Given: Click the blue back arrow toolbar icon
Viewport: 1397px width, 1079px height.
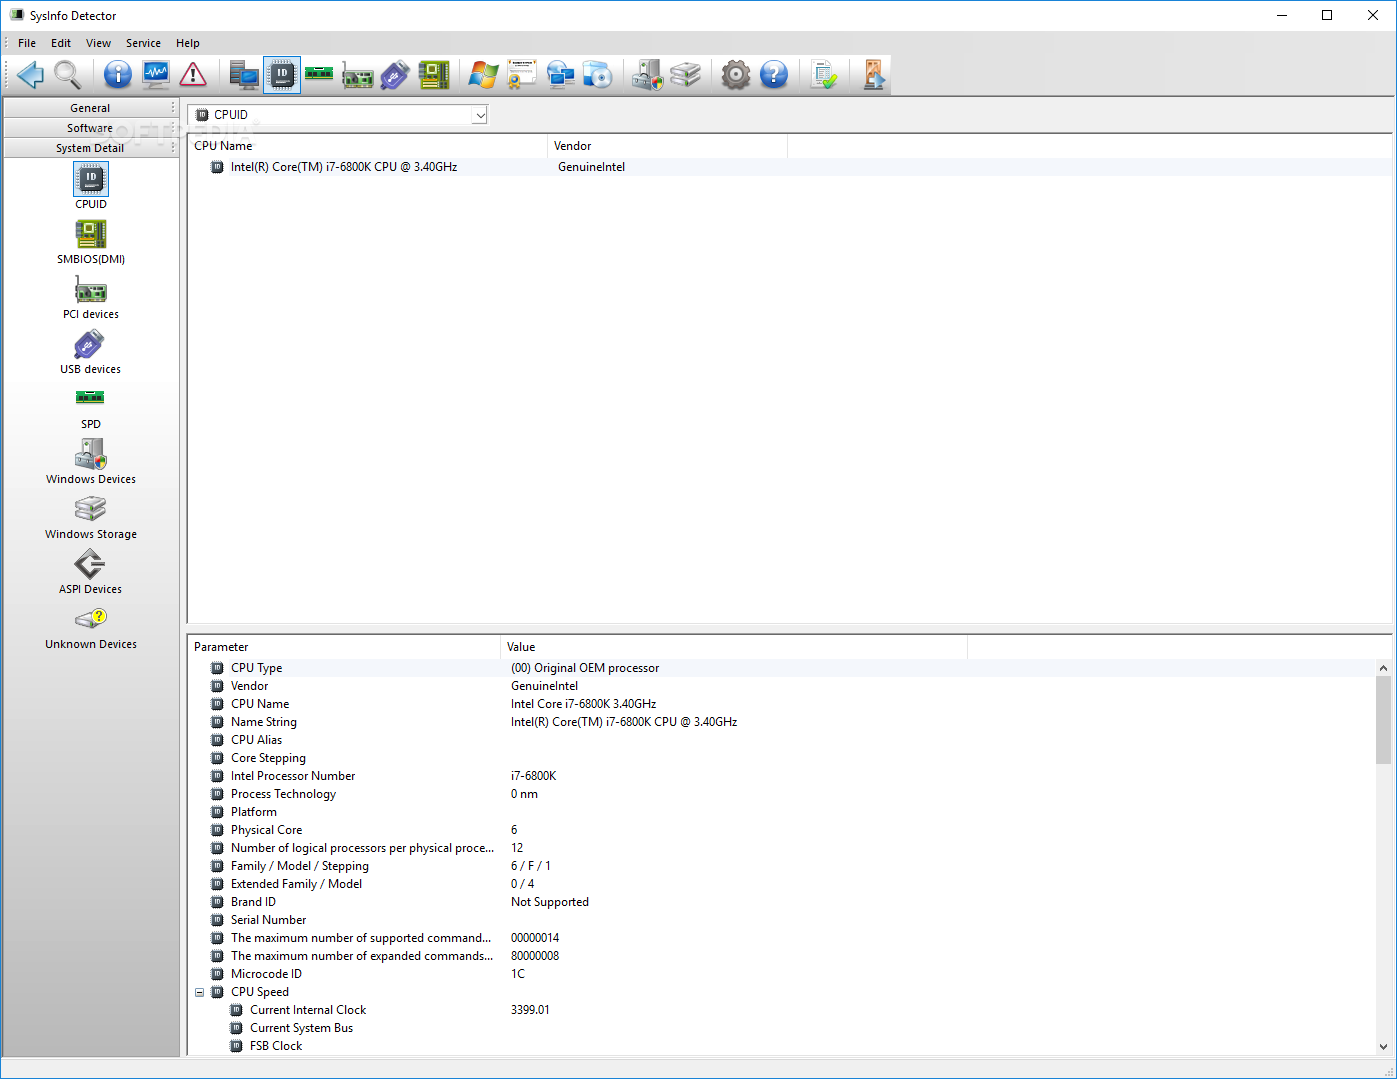Looking at the screenshot, I should pyautogui.click(x=30, y=75).
